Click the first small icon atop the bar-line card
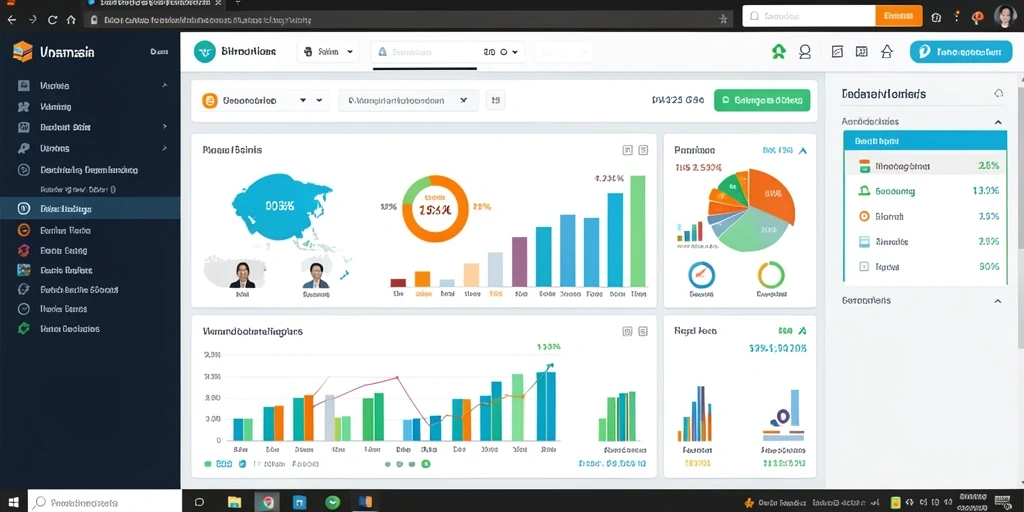The image size is (1024, 512). pos(627,332)
